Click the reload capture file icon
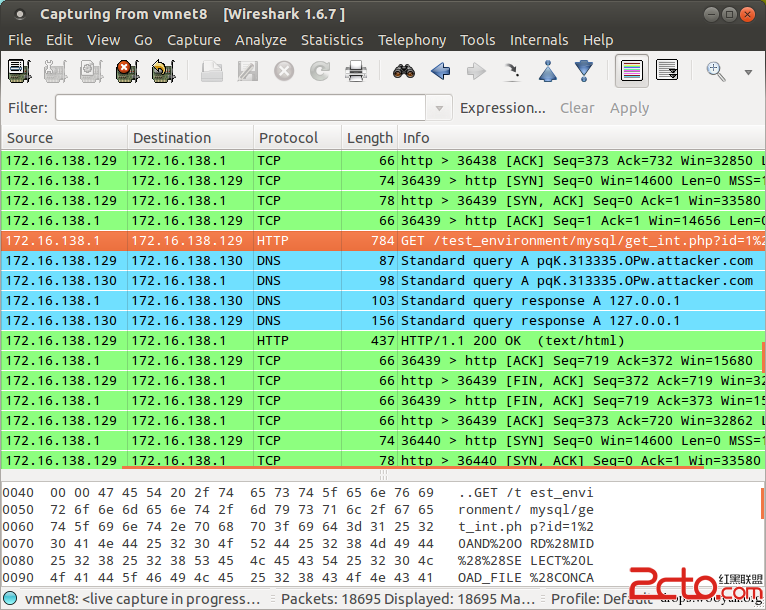The width and height of the screenshot is (766, 610). (x=320, y=71)
